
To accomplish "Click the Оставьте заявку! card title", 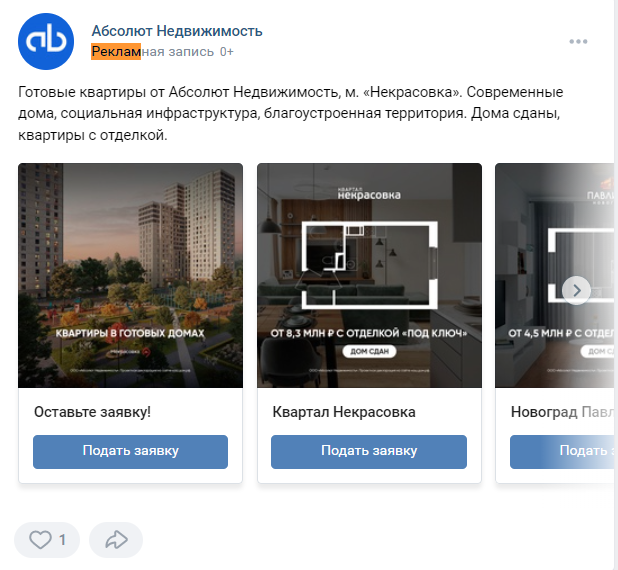I will 93,412.
